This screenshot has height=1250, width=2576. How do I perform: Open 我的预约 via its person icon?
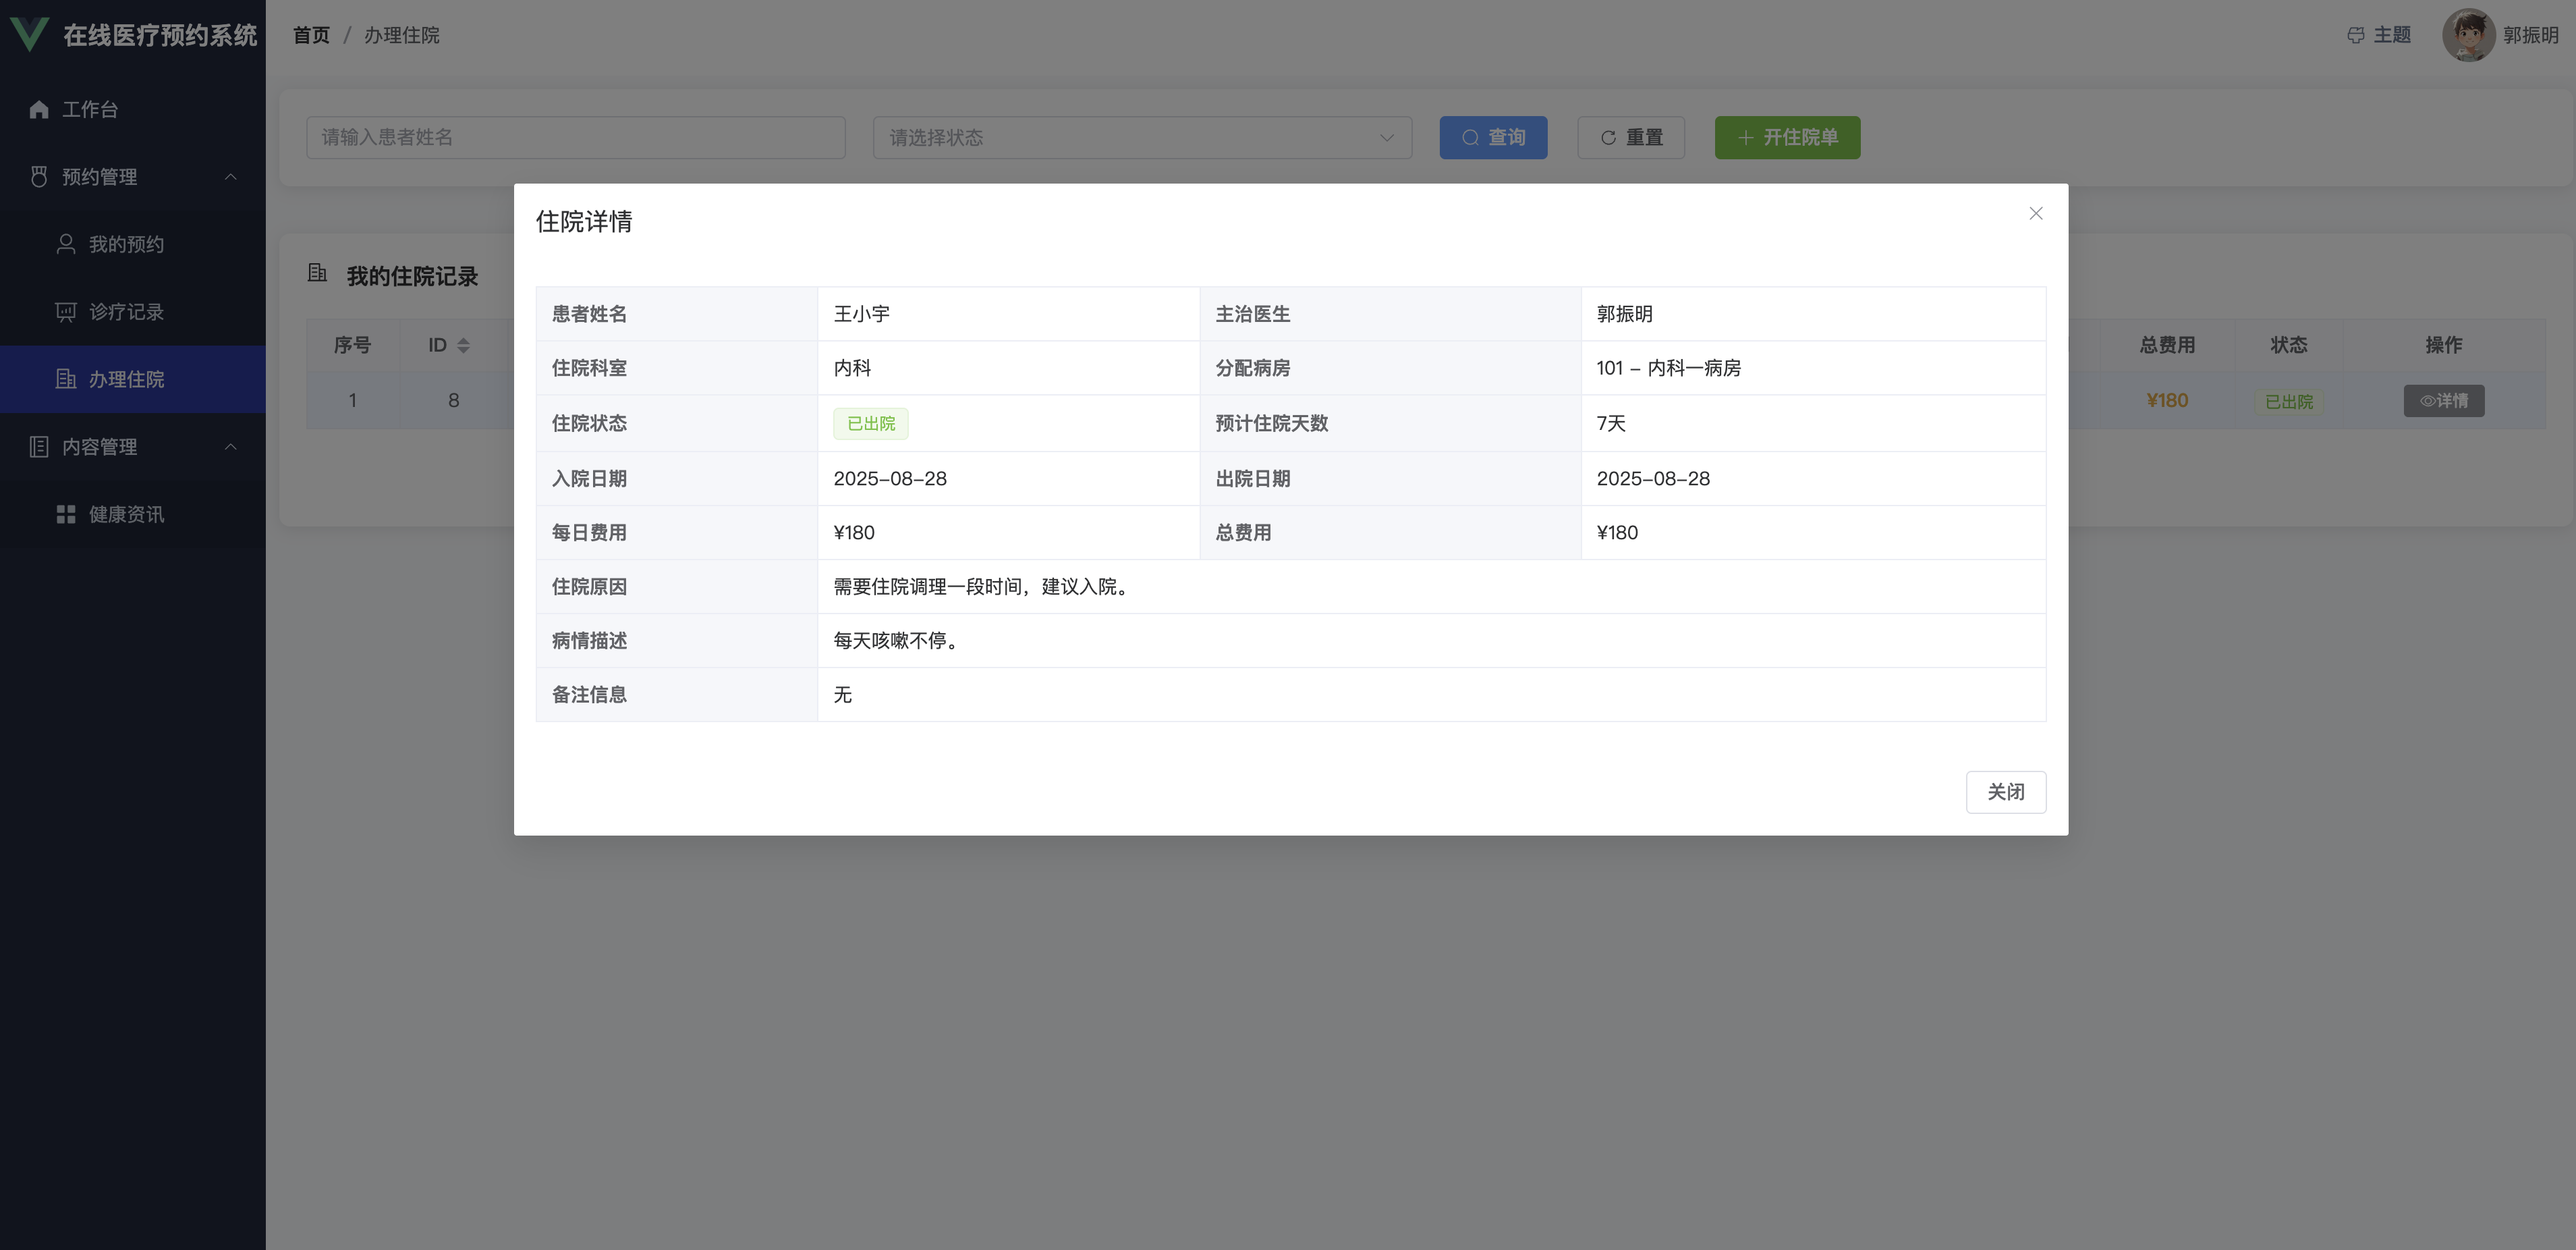pos(66,244)
